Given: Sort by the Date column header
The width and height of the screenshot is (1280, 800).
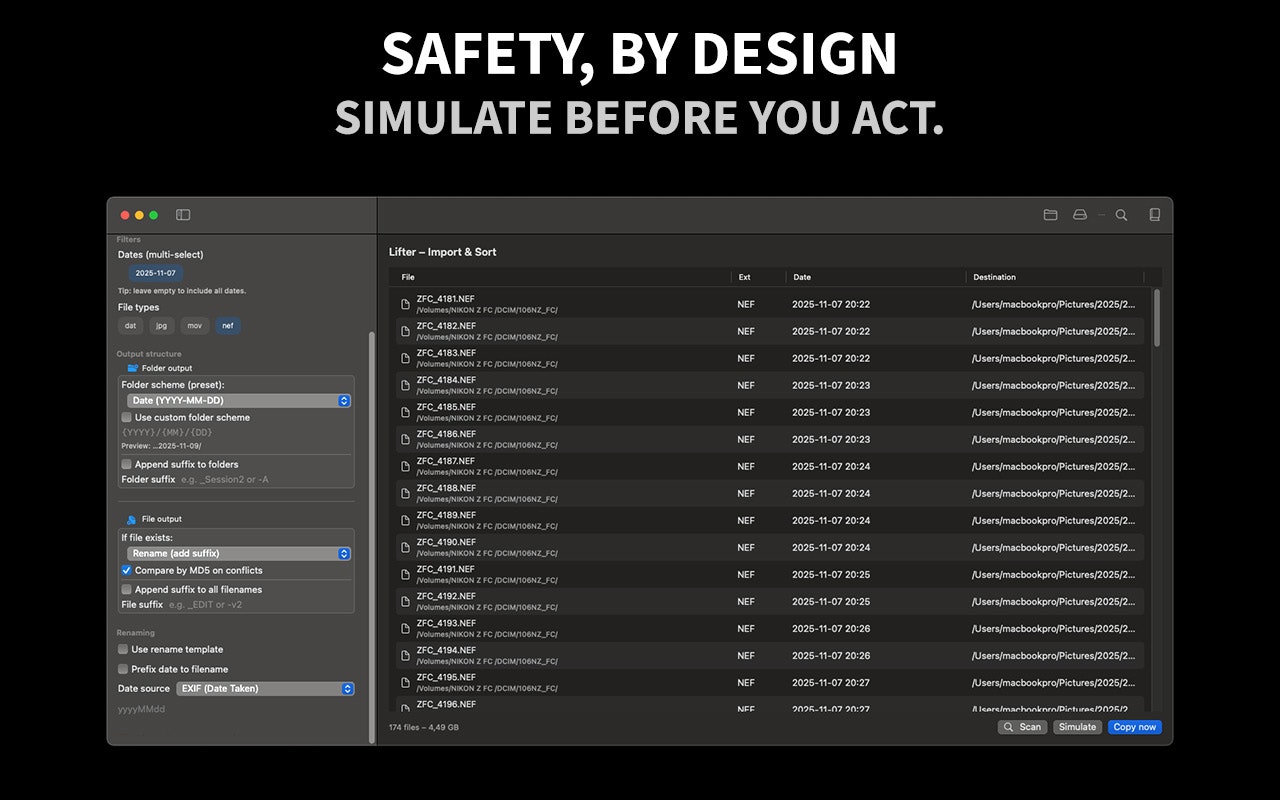Looking at the screenshot, I should click(x=800, y=277).
